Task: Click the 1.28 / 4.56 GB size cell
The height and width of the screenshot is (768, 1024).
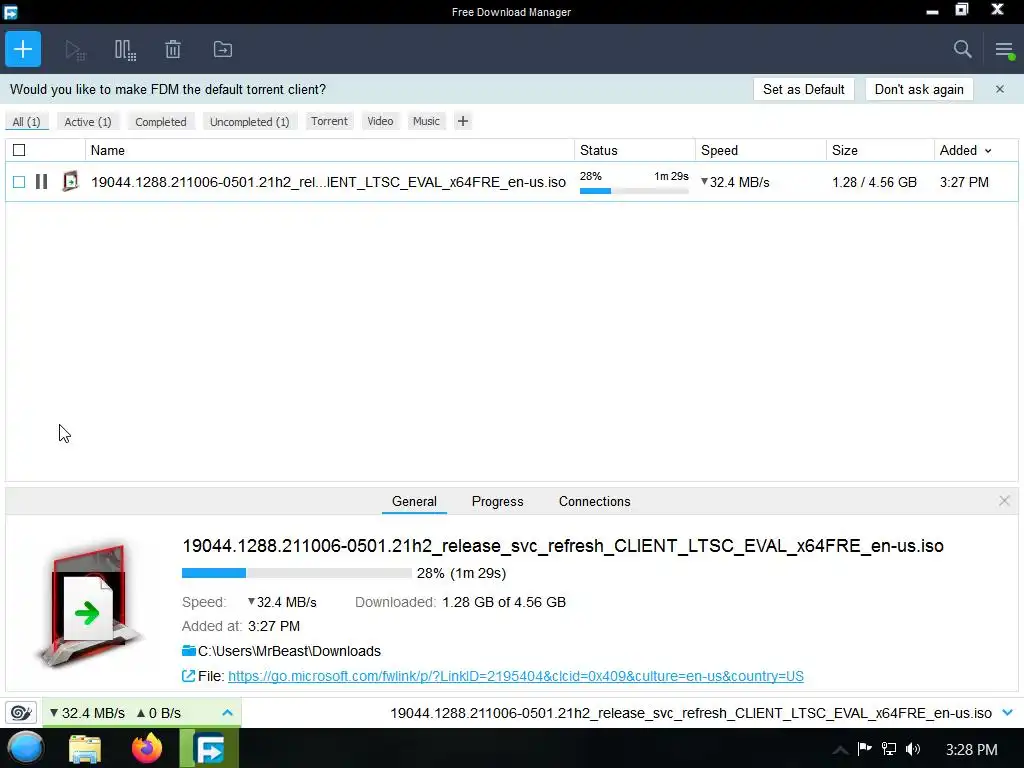Action: pyautogui.click(x=874, y=182)
